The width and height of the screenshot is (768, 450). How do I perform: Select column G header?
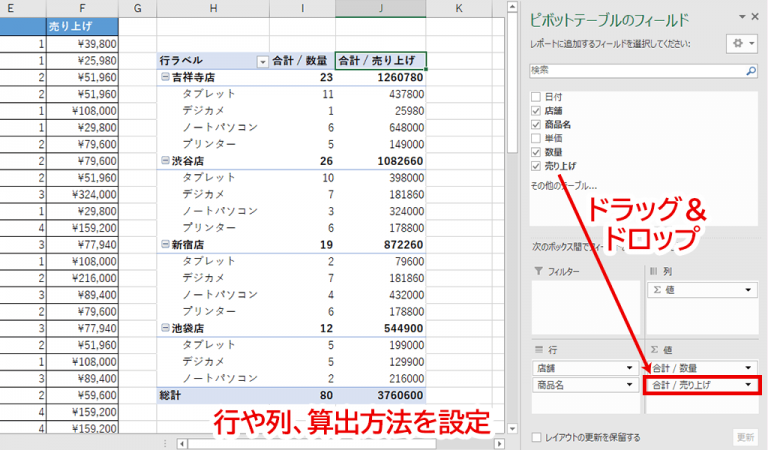click(x=138, y=8)
